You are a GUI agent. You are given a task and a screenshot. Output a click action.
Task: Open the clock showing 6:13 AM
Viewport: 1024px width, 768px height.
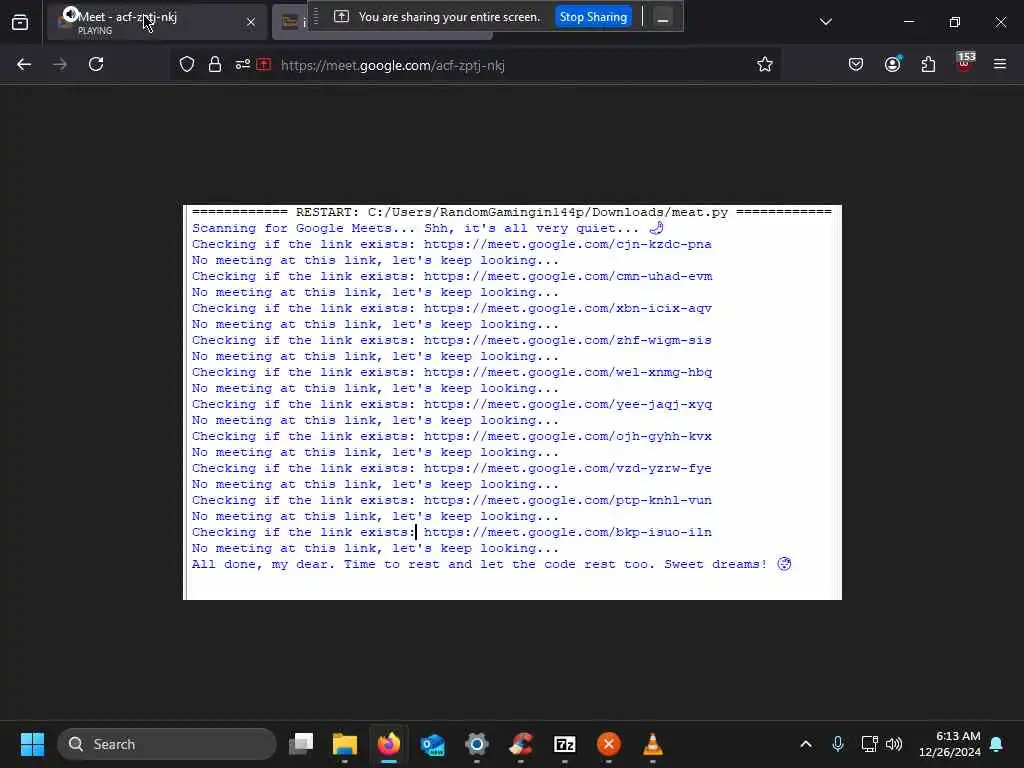950,744
